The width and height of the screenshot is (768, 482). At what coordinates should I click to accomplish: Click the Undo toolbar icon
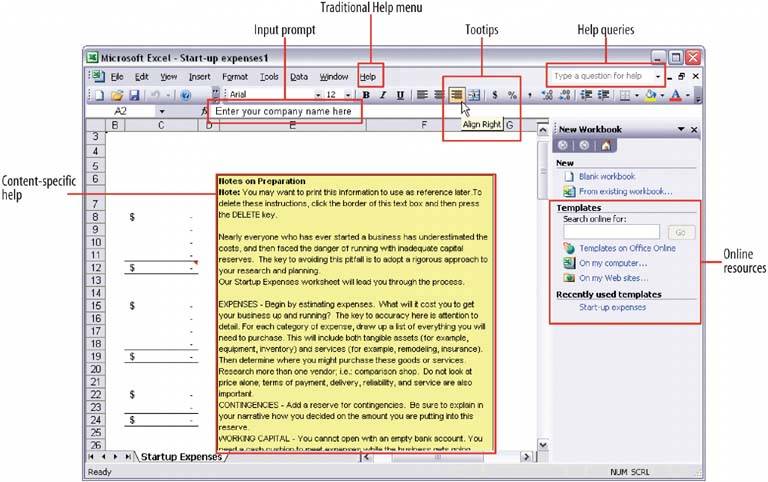point(155,95)
